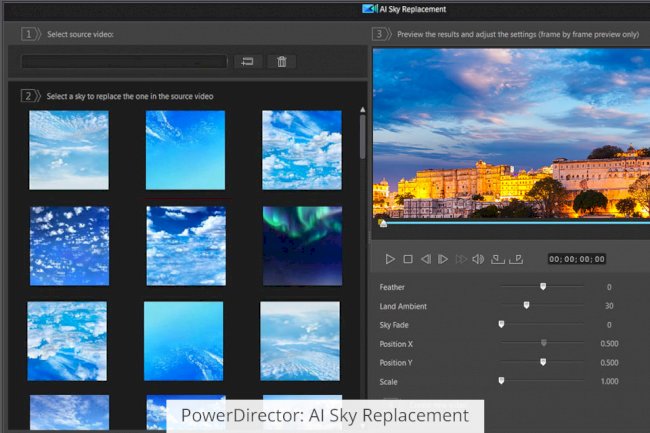Start playback with the Play button
Image resolution: width=650 pixels, height=433 pixels.
390,259
